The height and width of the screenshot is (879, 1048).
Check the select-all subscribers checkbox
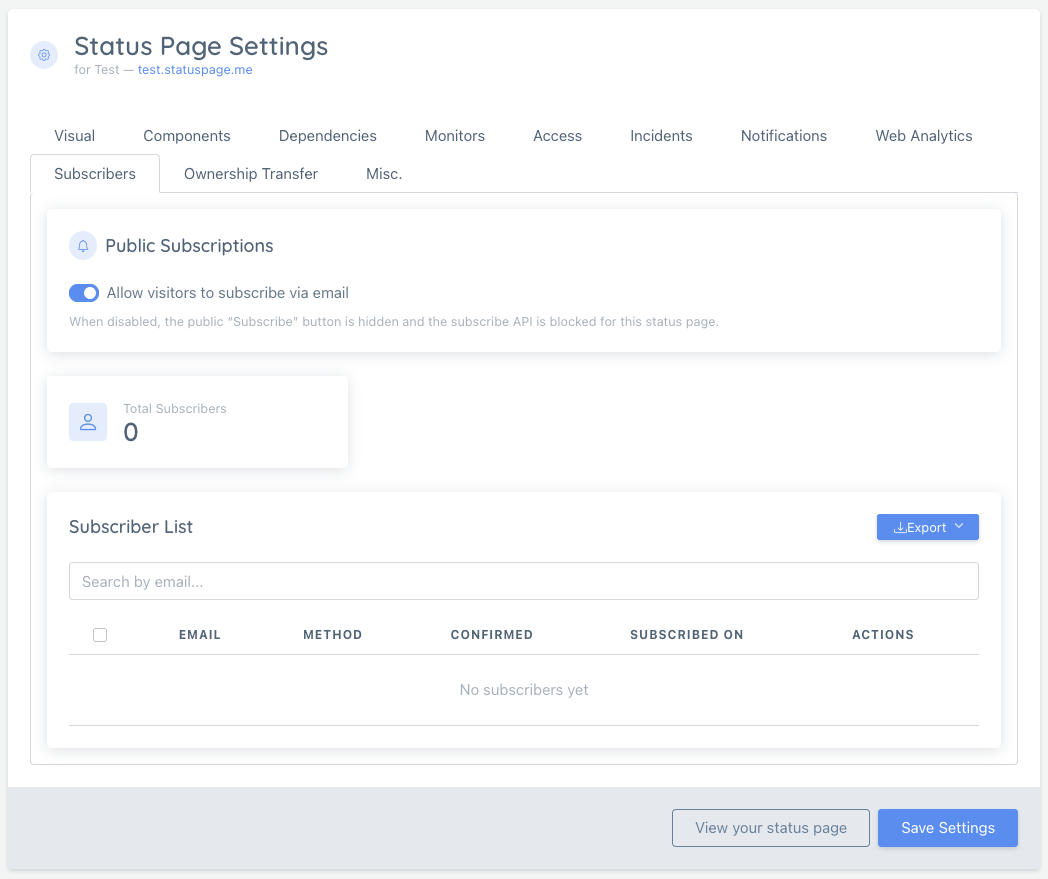click(x=100, y=635)
